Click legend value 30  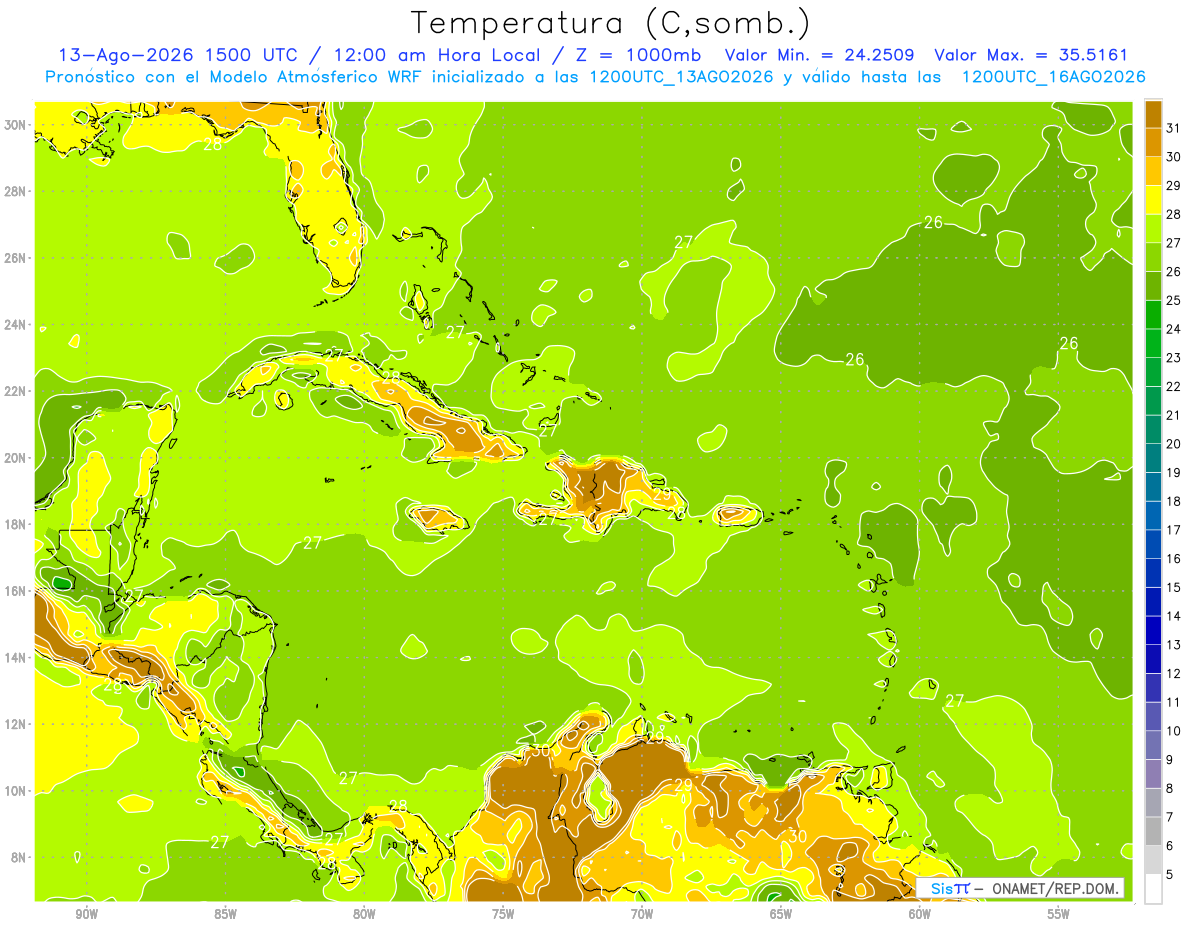tap(1174, 157)
